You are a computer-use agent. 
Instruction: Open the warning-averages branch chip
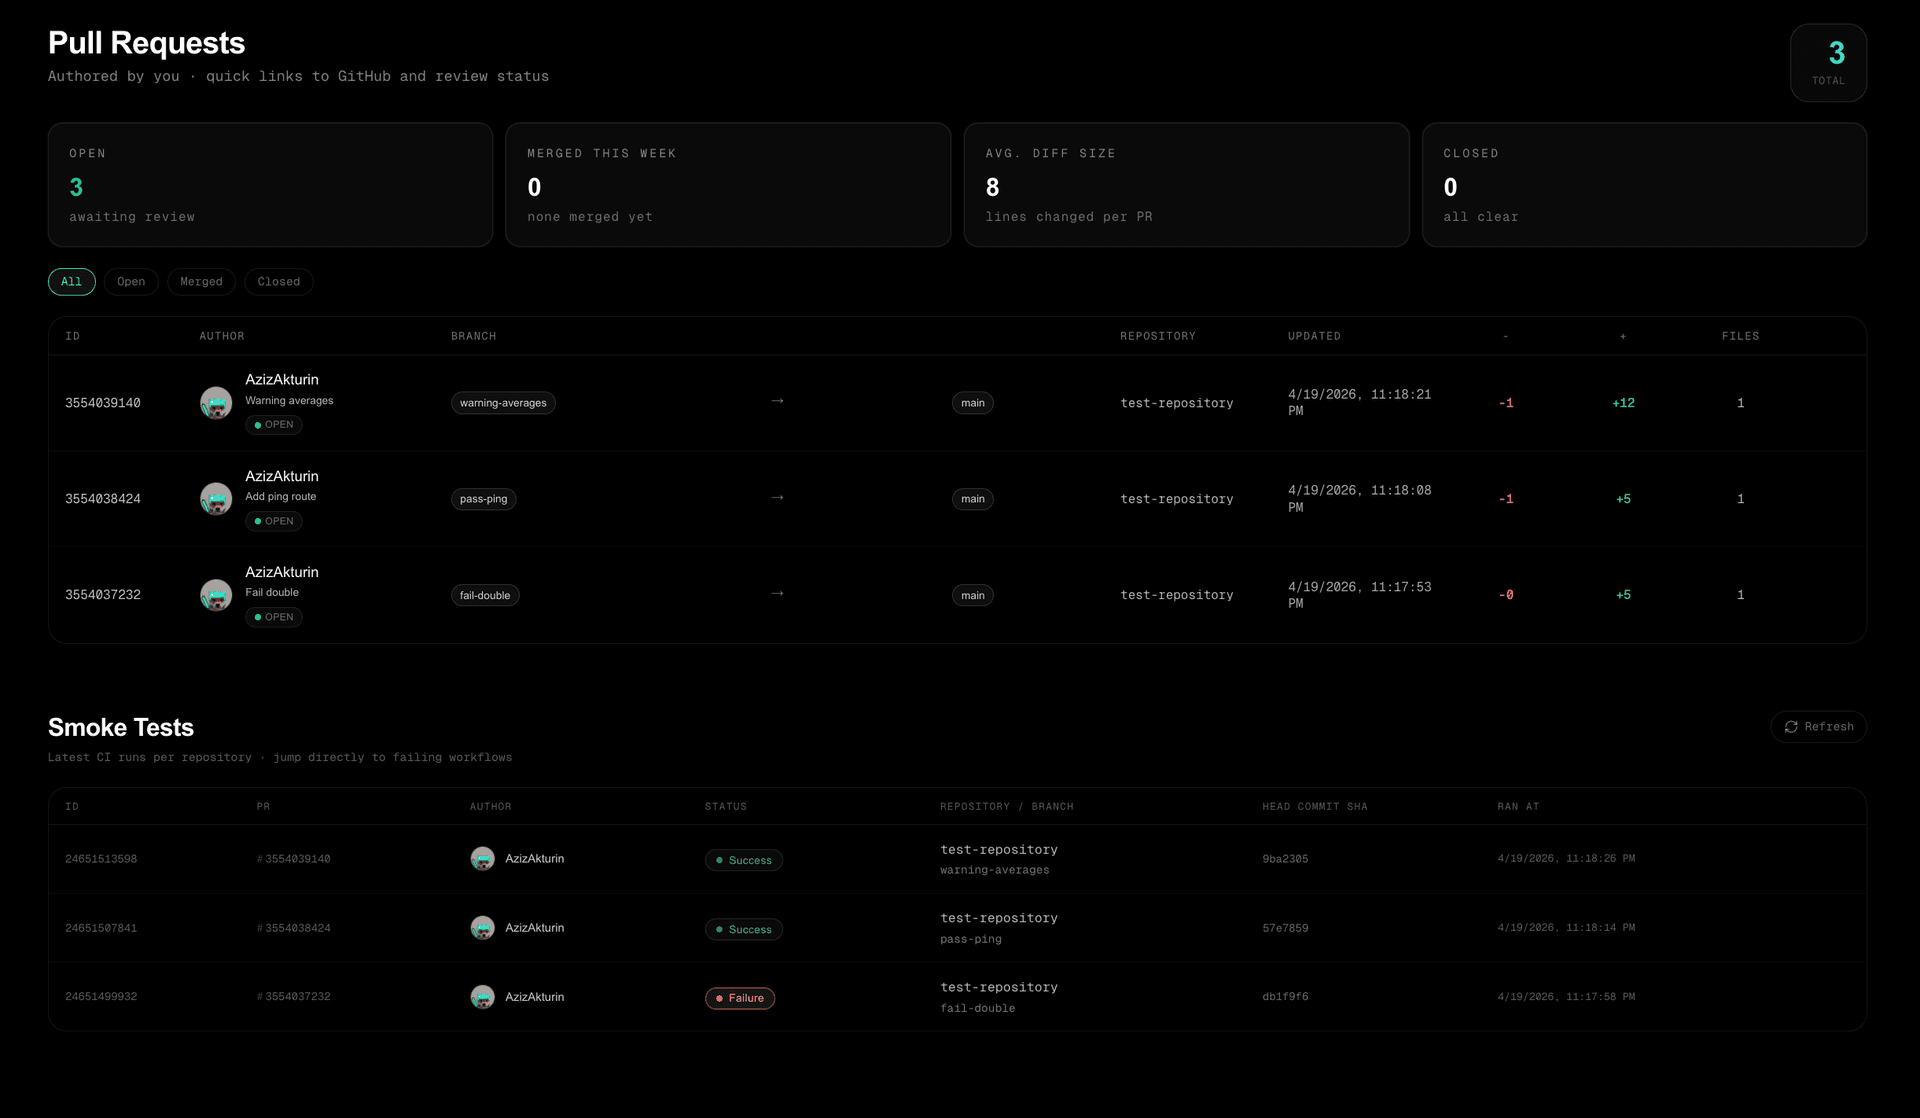(503, 403)
